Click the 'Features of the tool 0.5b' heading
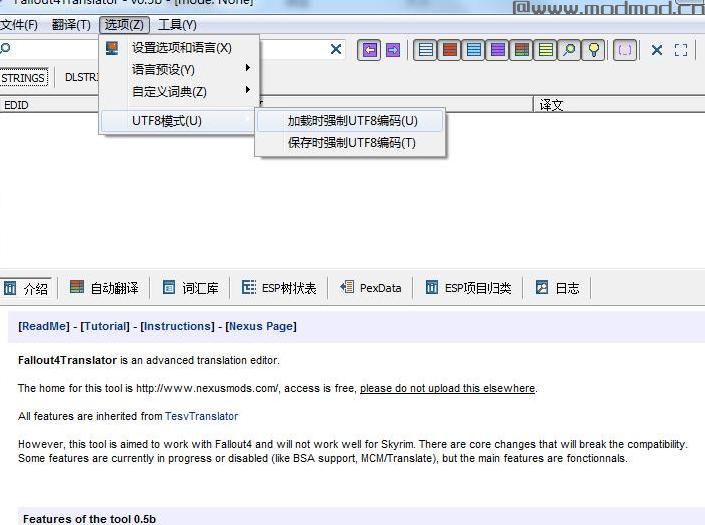Image resolution: width=705 pixels, height=525 pixels. tap(89, 519)
